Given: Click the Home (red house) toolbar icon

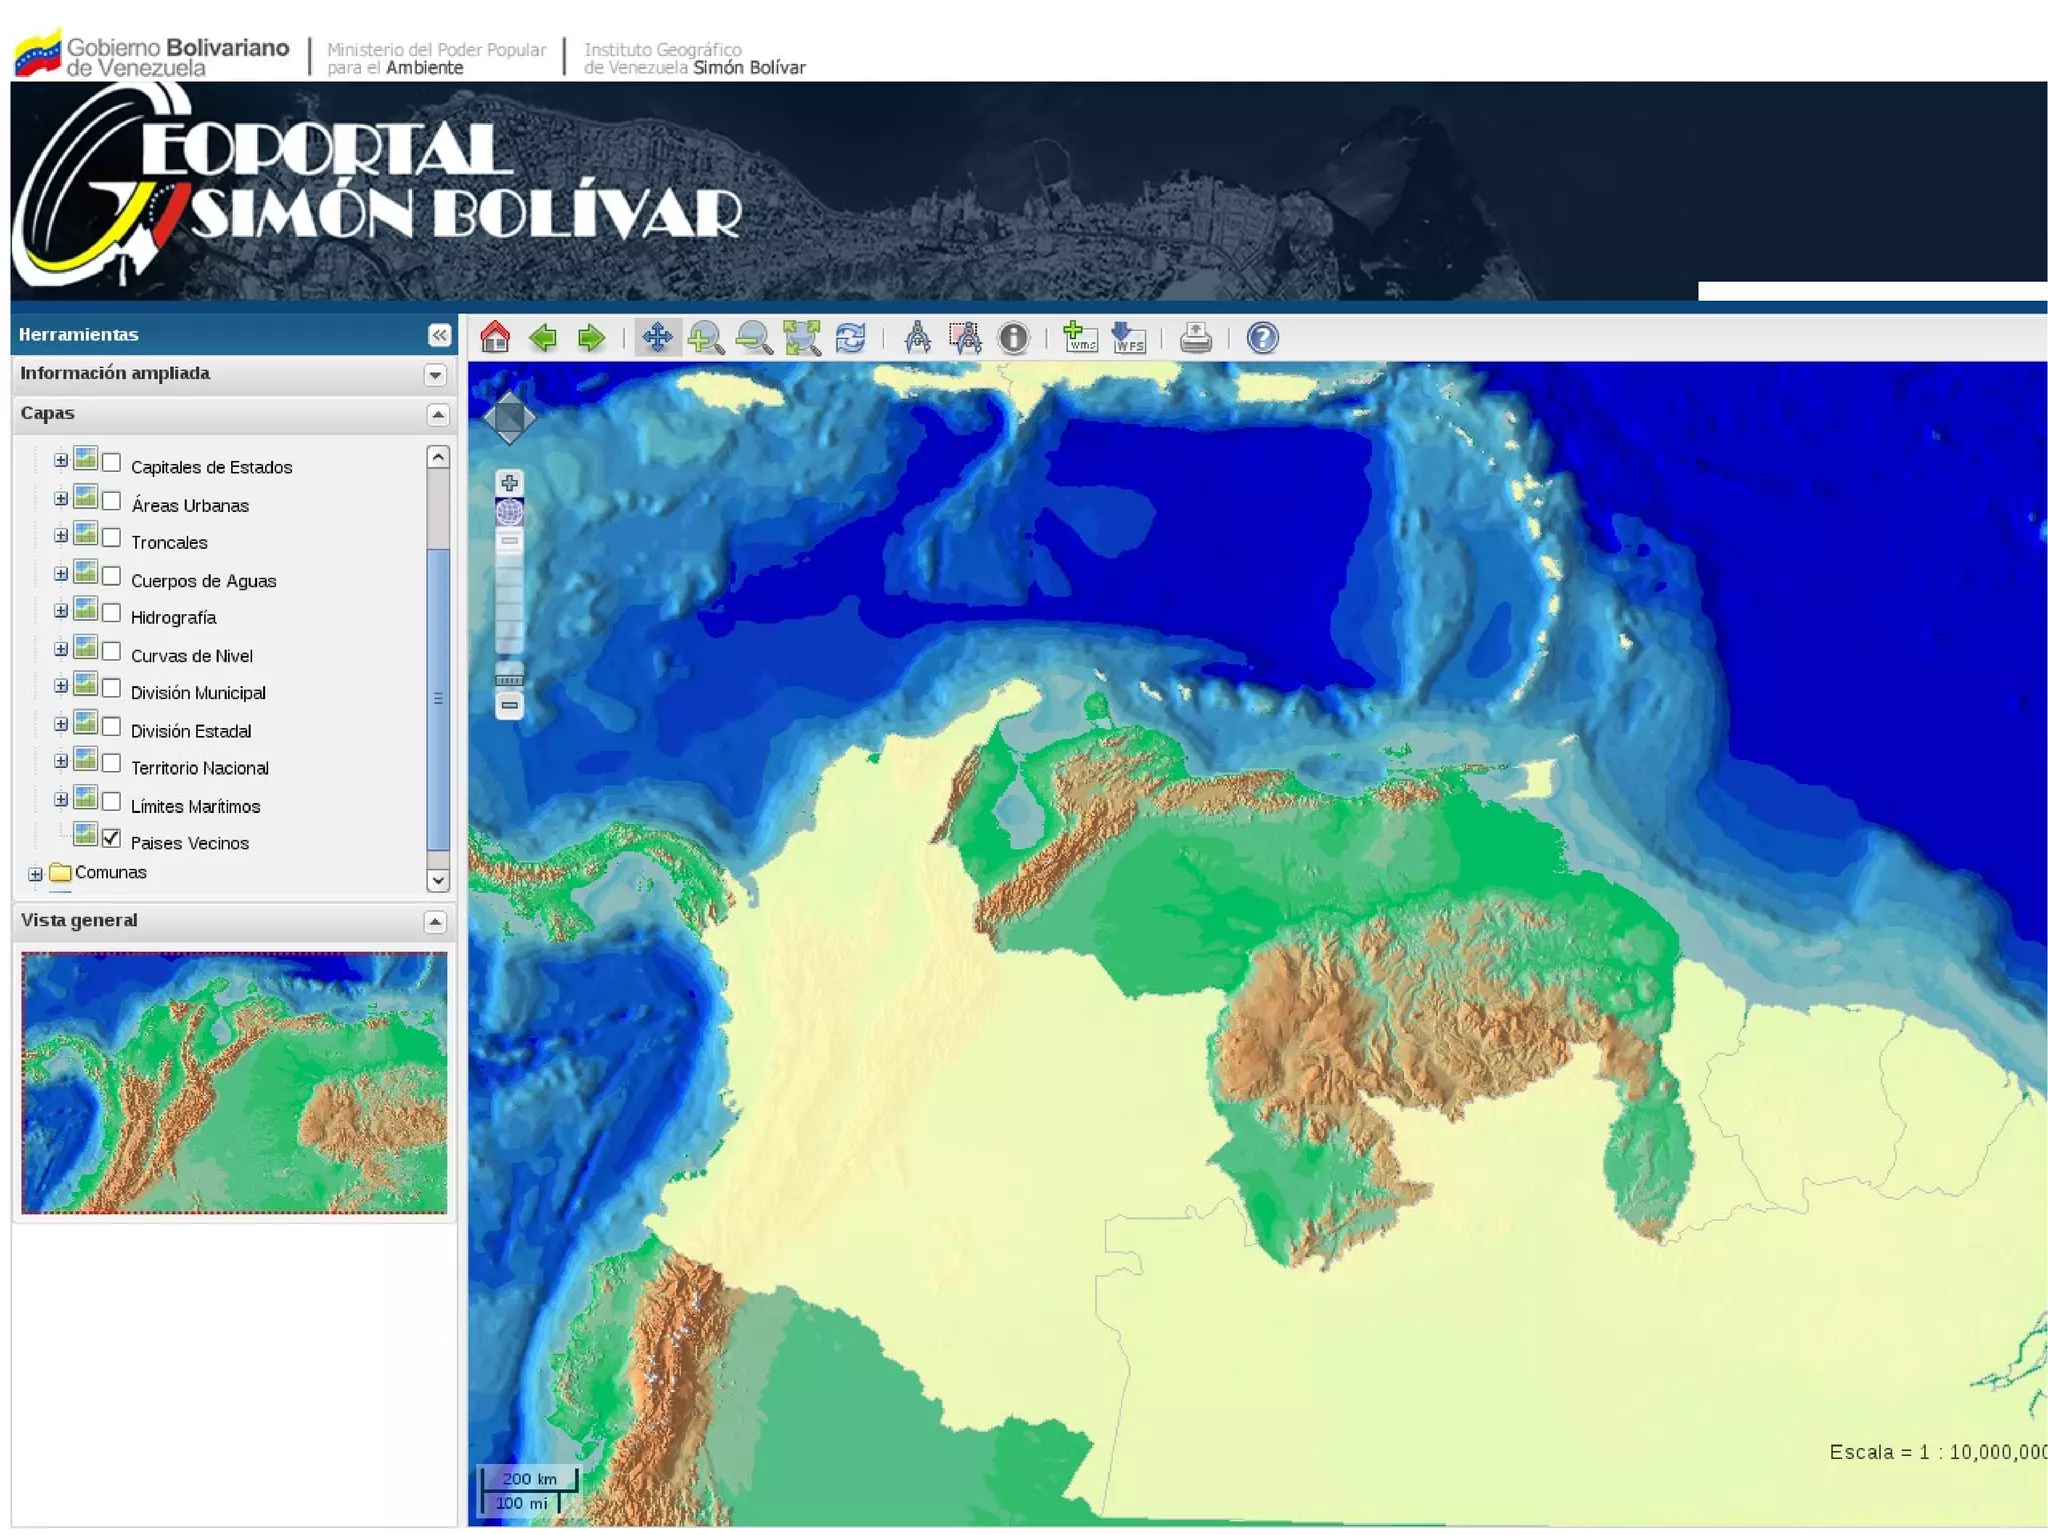Looking at the screenshot, I should click(x=495, y=338).
